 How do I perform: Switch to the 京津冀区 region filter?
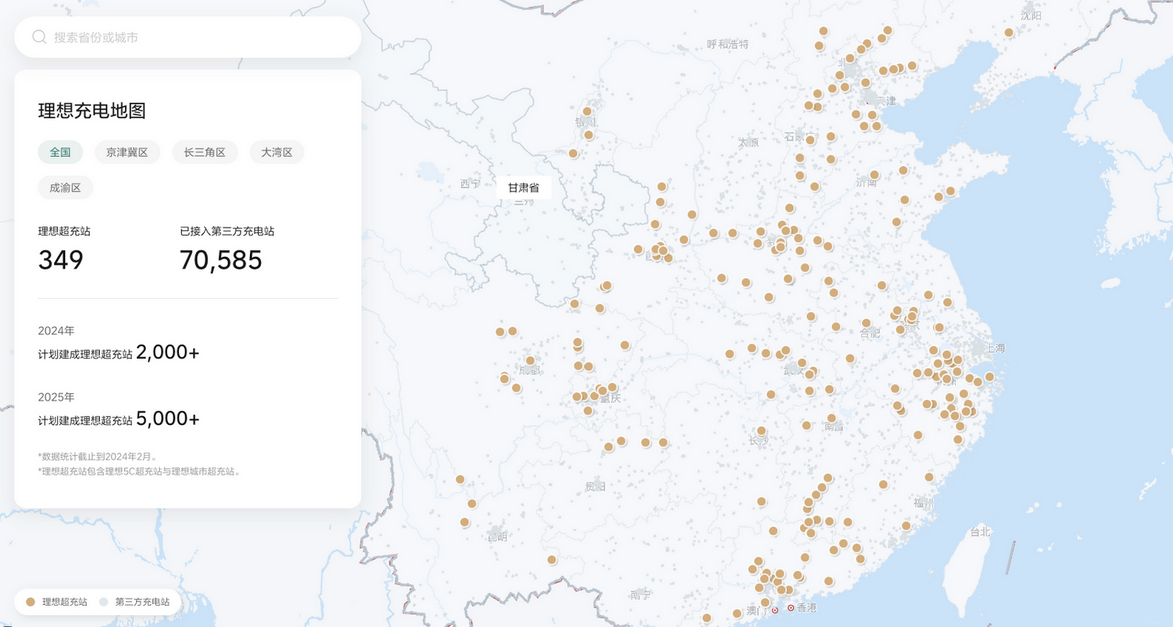click(x=127, y=152)
